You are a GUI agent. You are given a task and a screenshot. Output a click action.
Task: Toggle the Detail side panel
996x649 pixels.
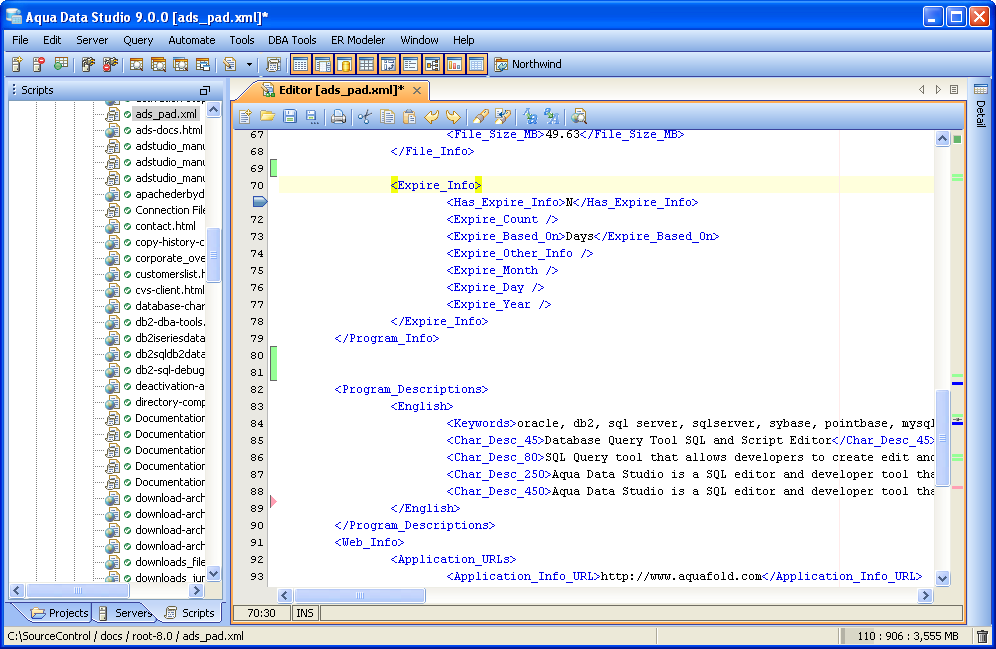click(x=980, y=110)
